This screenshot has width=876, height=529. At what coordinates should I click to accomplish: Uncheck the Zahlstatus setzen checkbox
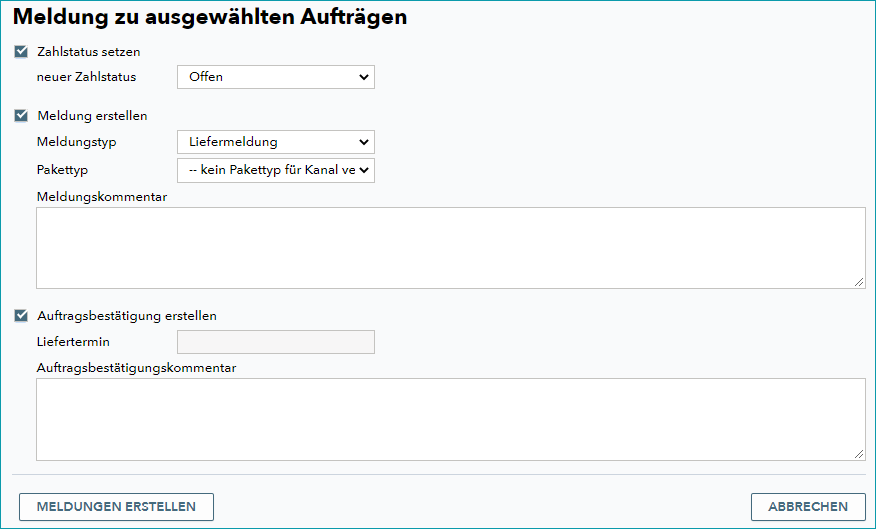[x=21, y=52]
